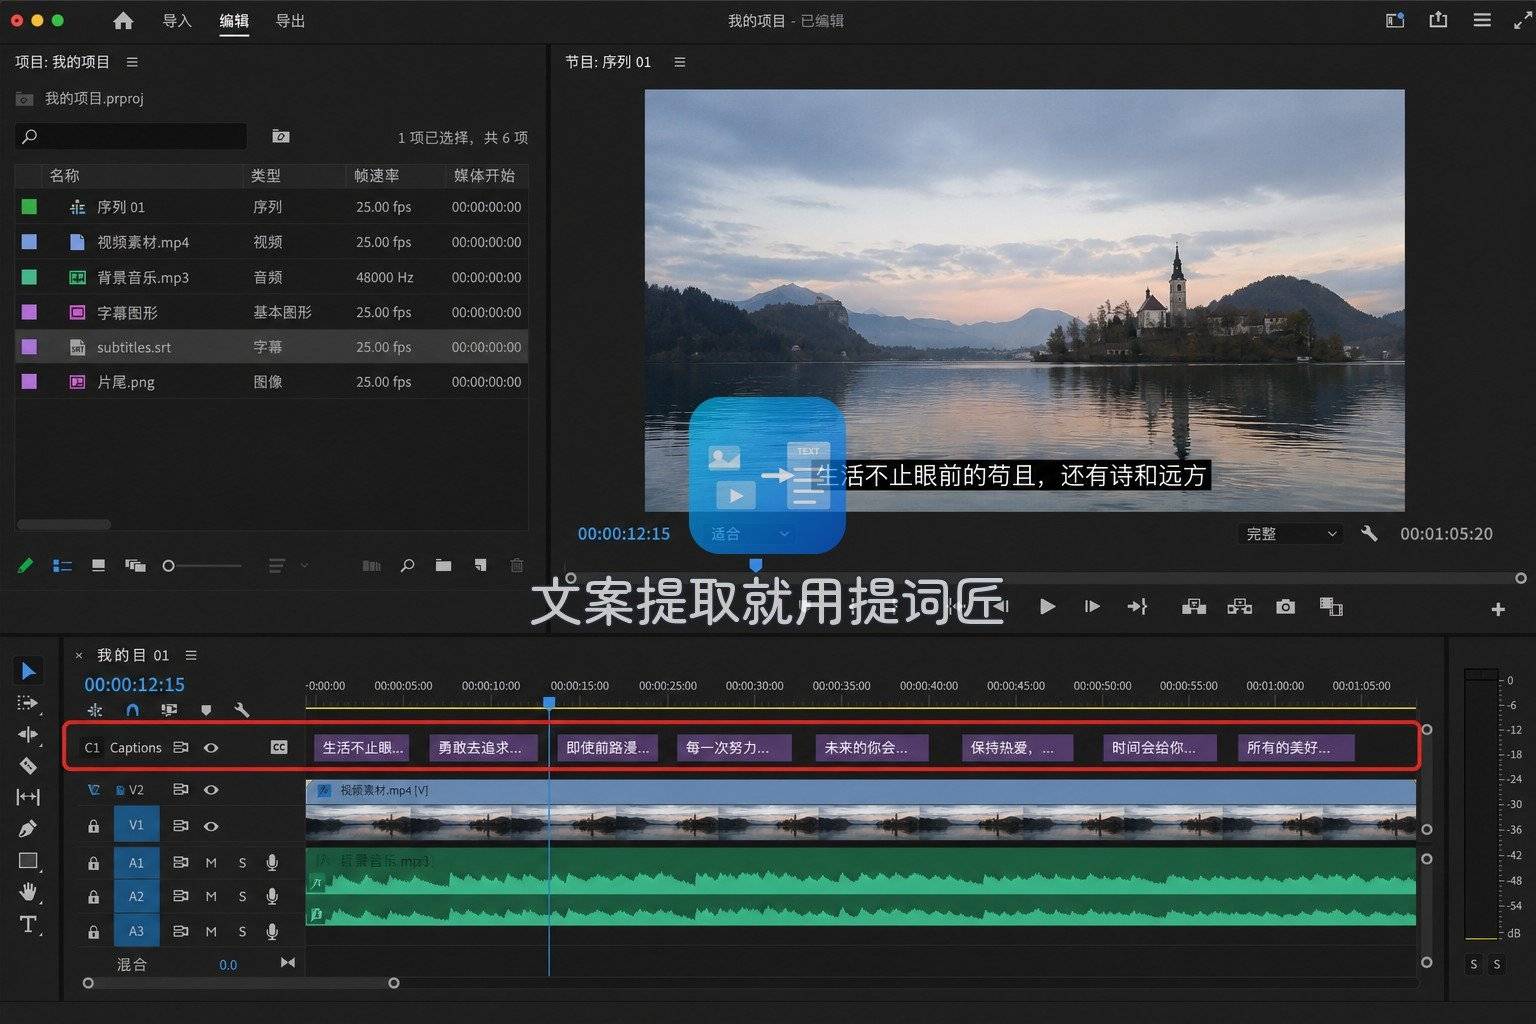Open the 节目: 序列 01 panel menu
This screenshot has height=1024, width=1536.
click(680, 62)
